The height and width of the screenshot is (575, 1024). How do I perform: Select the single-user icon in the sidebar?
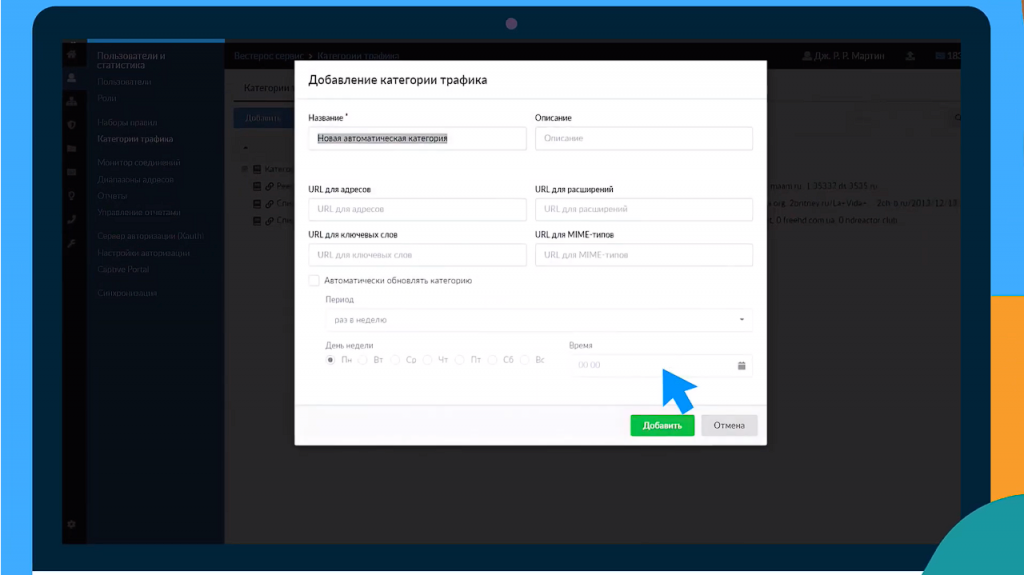pyautogui.click(x=72, y=78)
